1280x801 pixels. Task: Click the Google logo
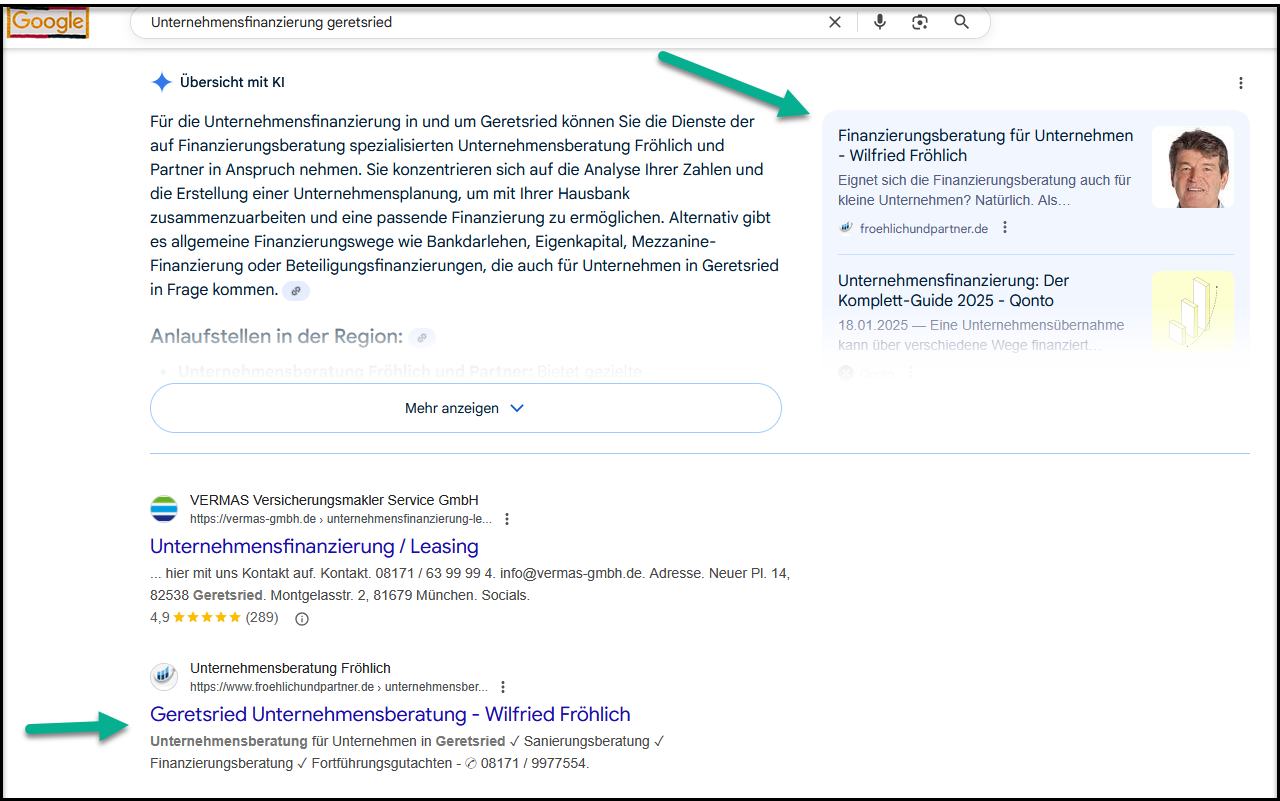(x=47, y=22)
